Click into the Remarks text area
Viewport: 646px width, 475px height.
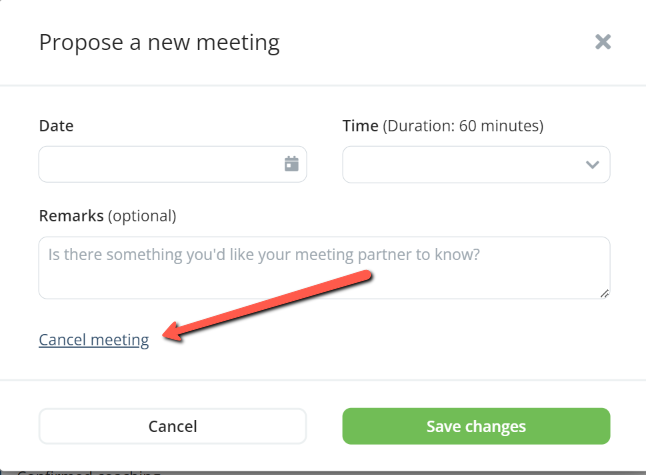pos(324,268)
